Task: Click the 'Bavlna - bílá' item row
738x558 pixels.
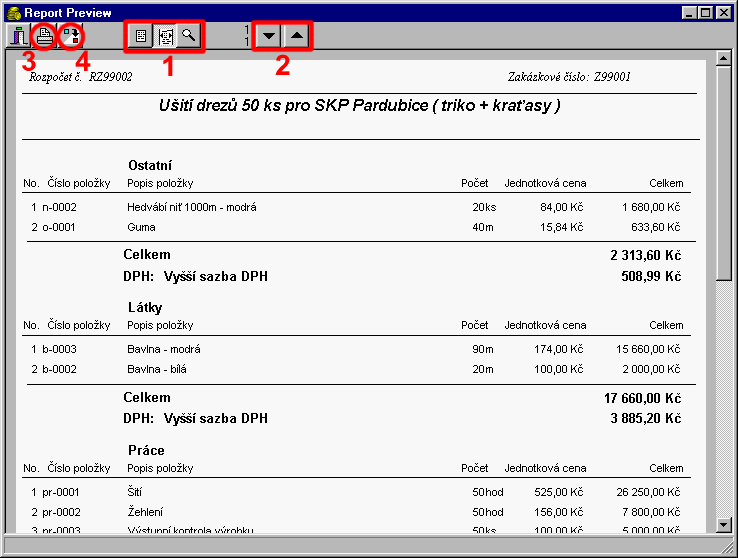Action: coord(156,369)
